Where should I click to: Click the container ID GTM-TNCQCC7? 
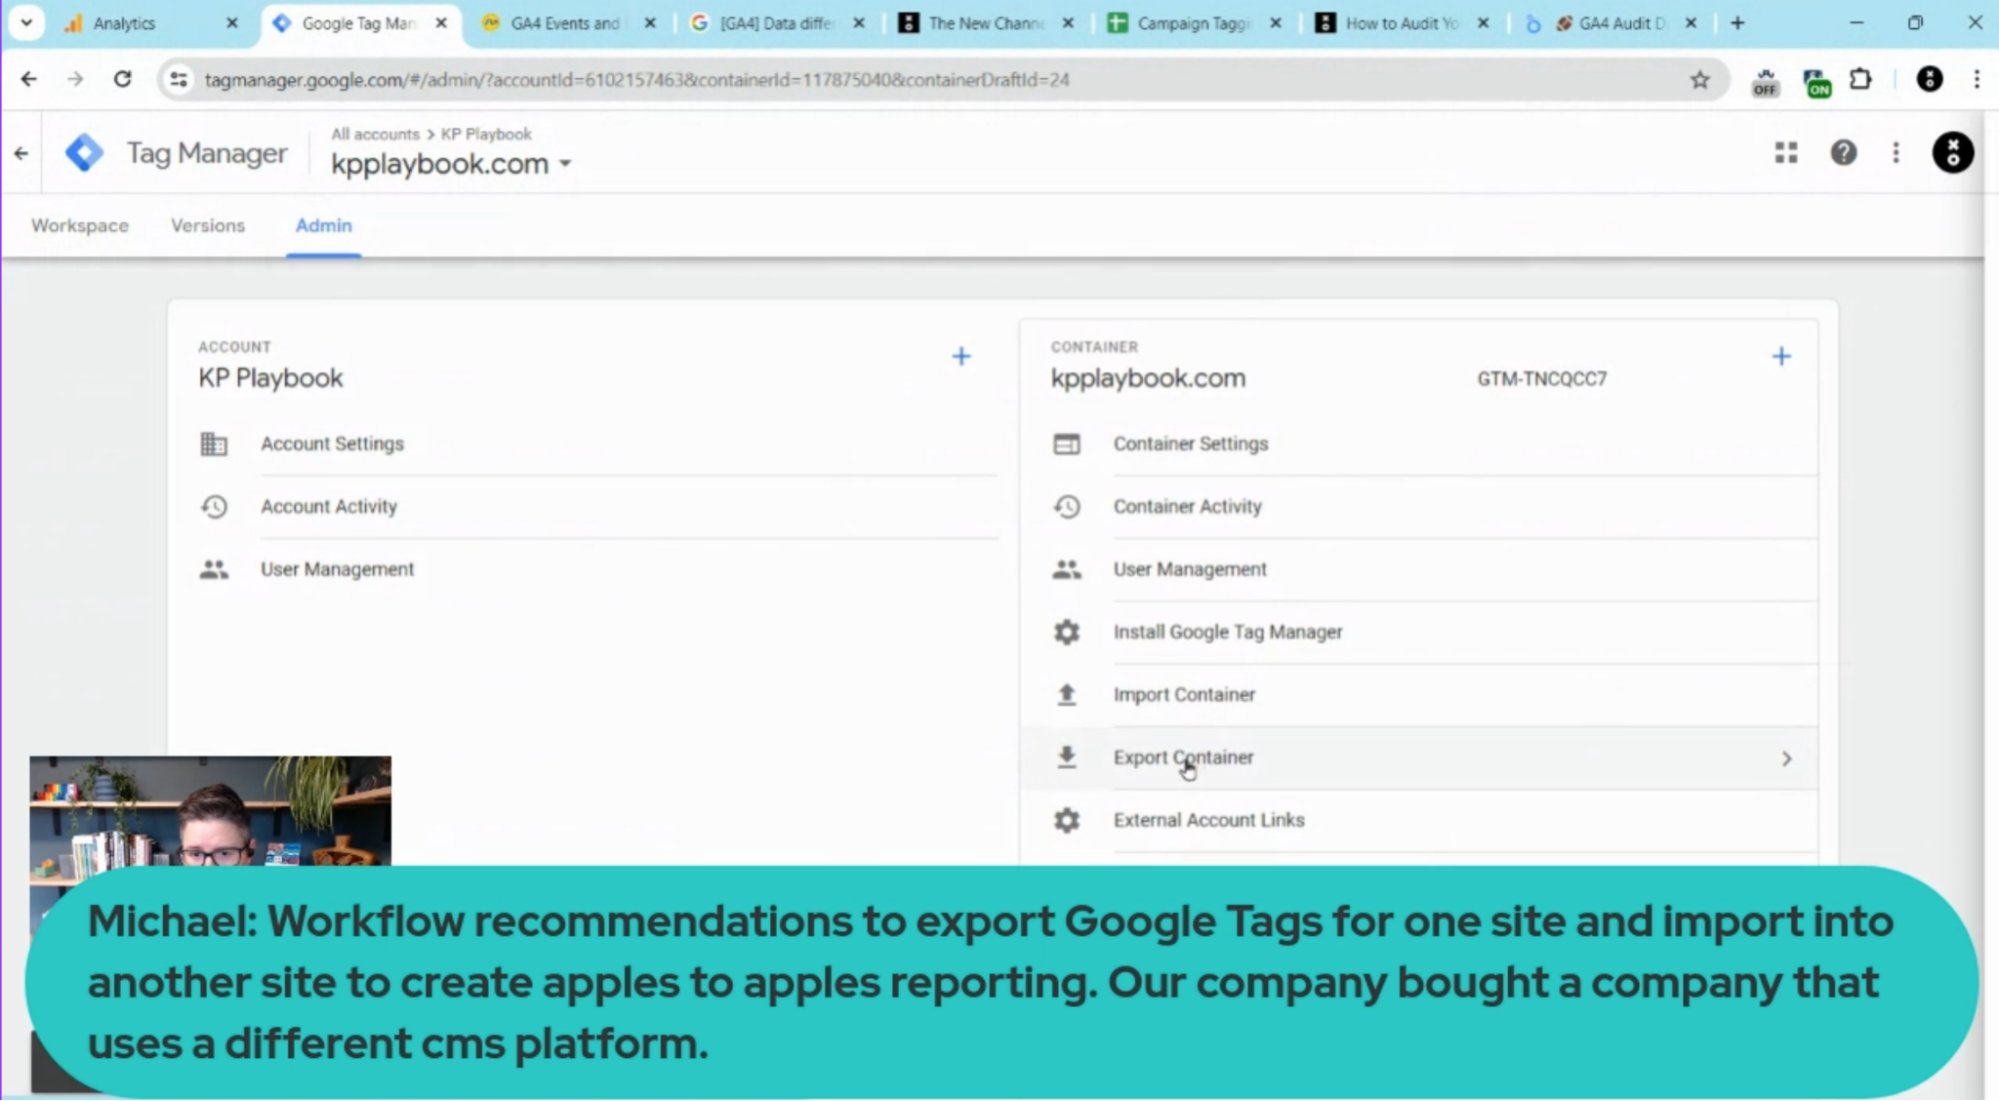[x=1542, y=379]
